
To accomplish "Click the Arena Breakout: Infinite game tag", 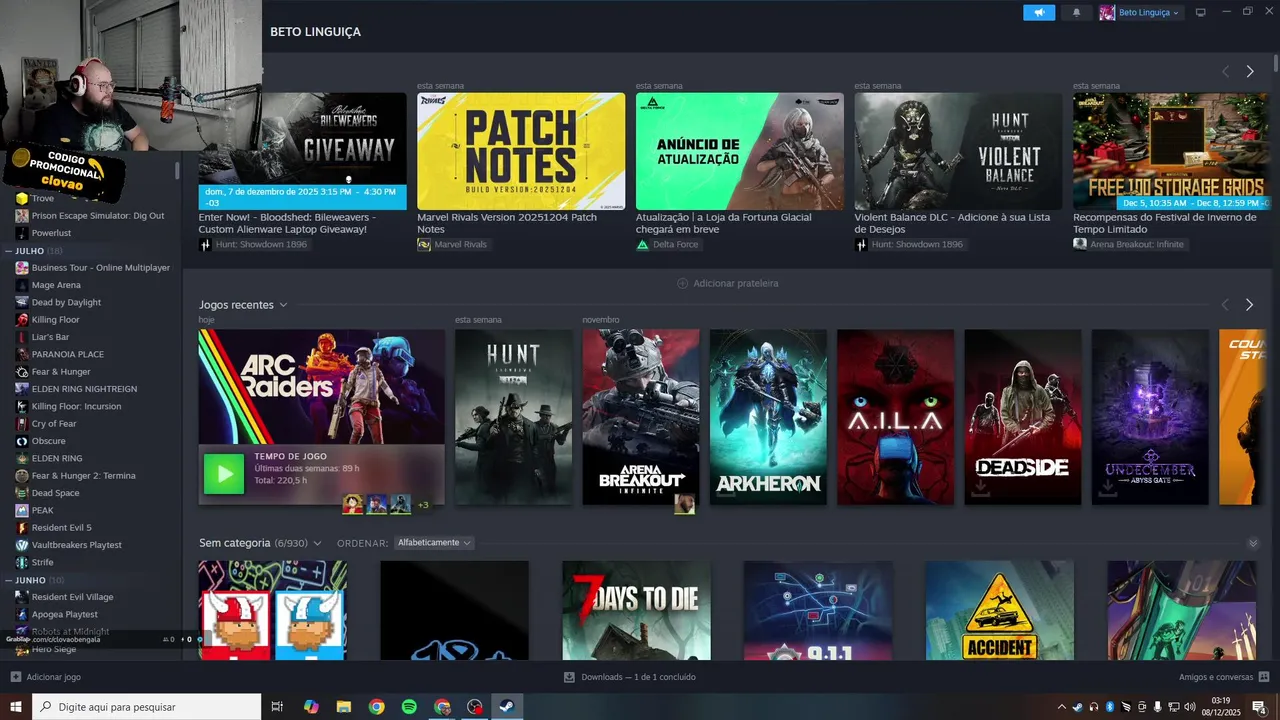I will (1129, 245).
